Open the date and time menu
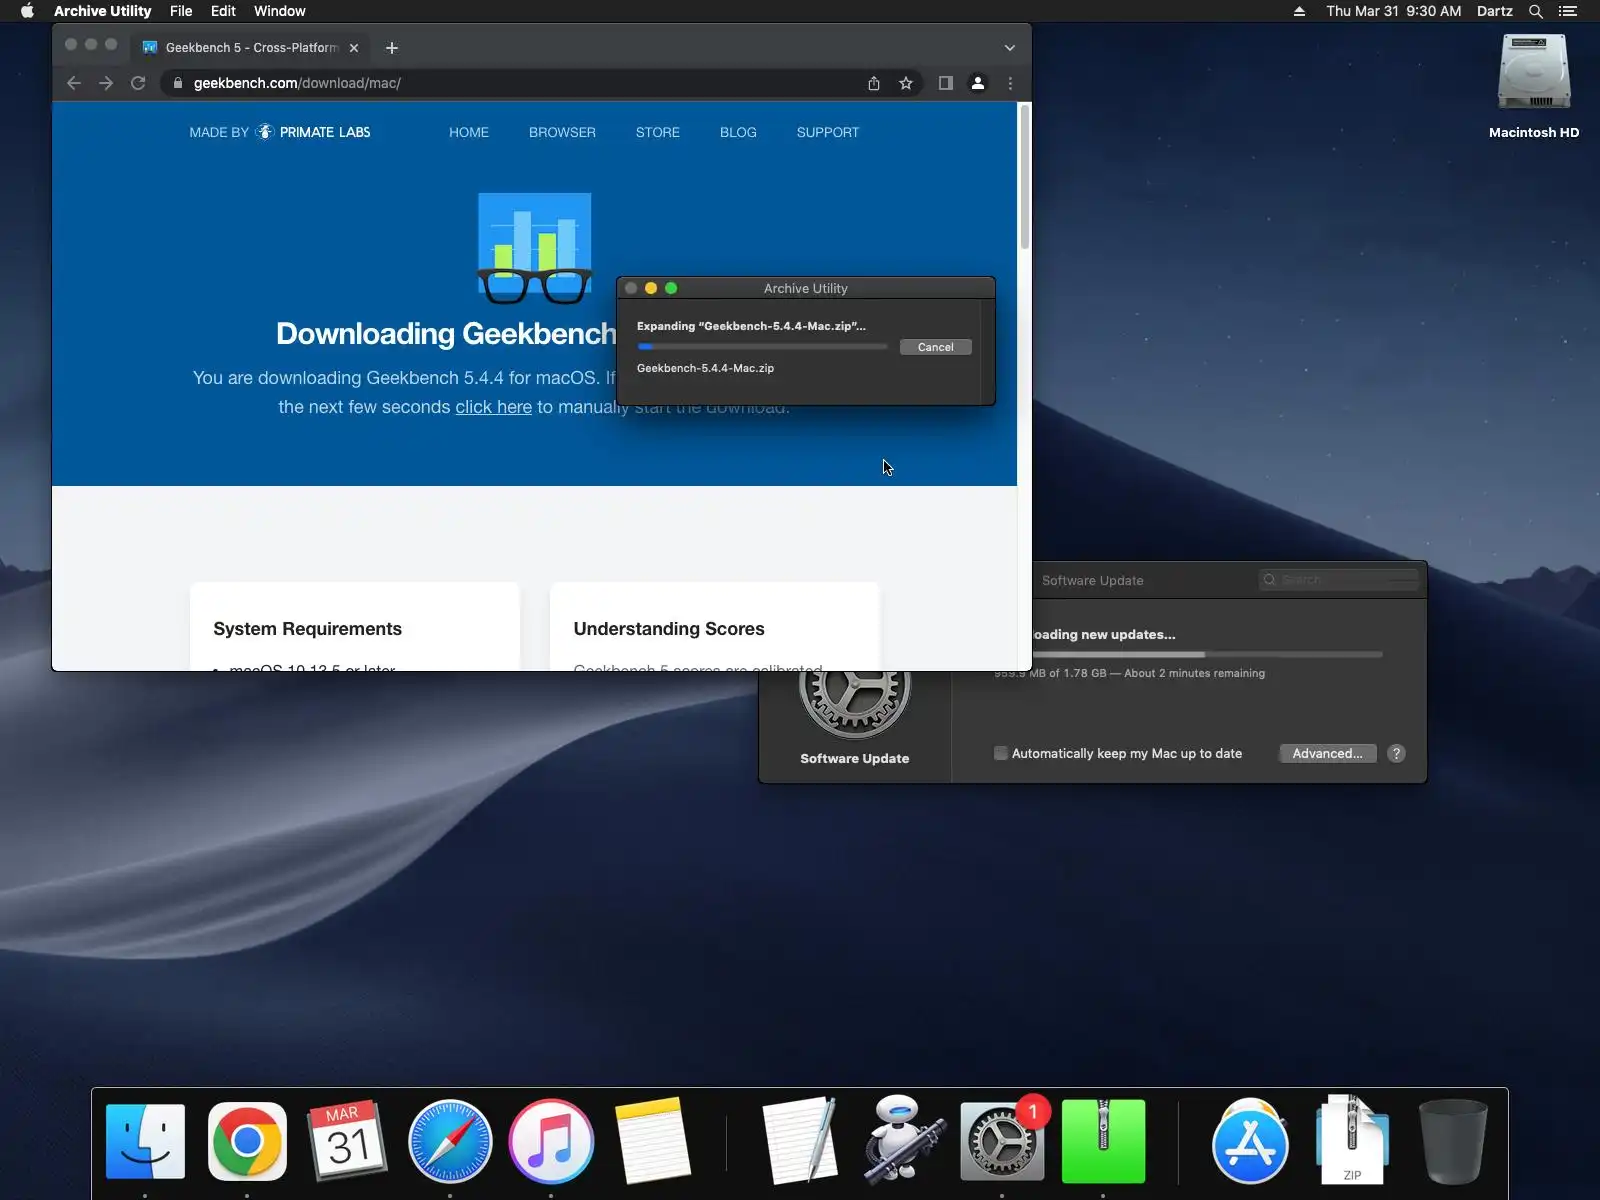Viewport: 1600px width, 1200px height. coord(1394,11)
